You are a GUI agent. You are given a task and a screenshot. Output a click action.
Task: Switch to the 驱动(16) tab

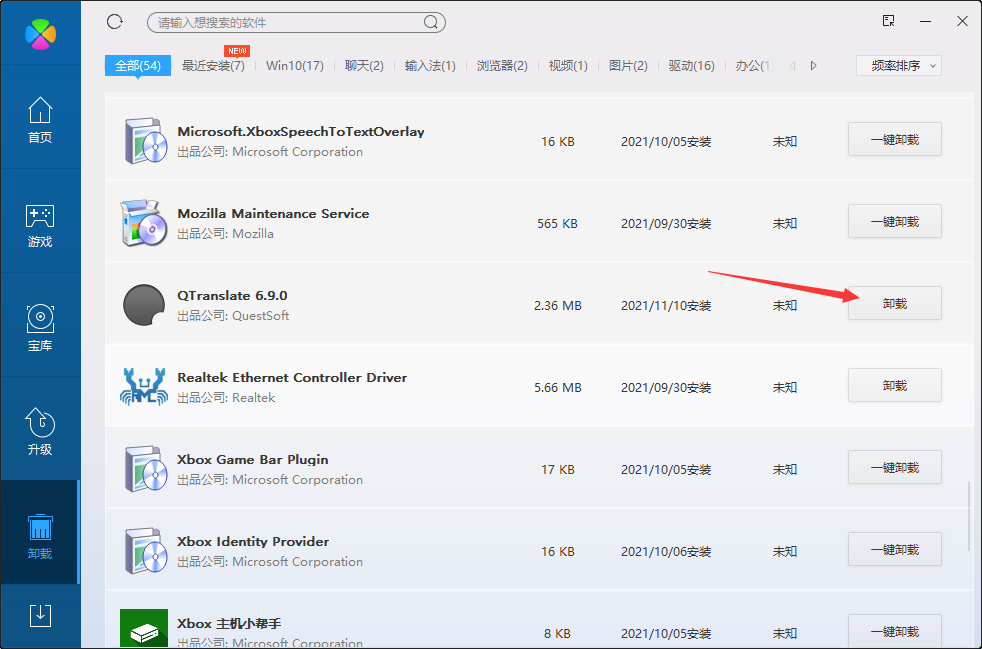[691, 66]
